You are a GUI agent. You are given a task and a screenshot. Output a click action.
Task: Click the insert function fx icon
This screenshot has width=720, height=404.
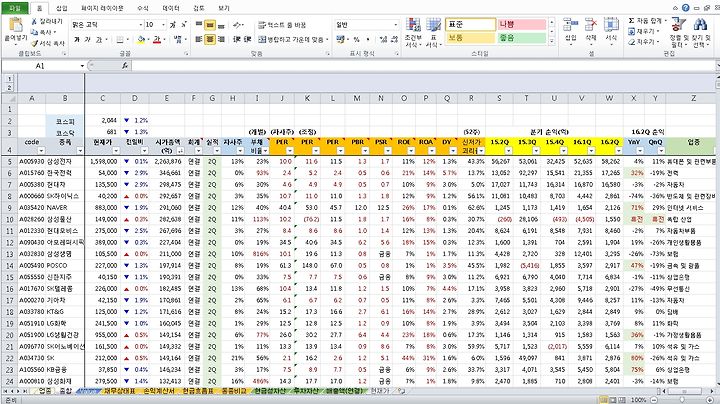click(x=125, y=66)
